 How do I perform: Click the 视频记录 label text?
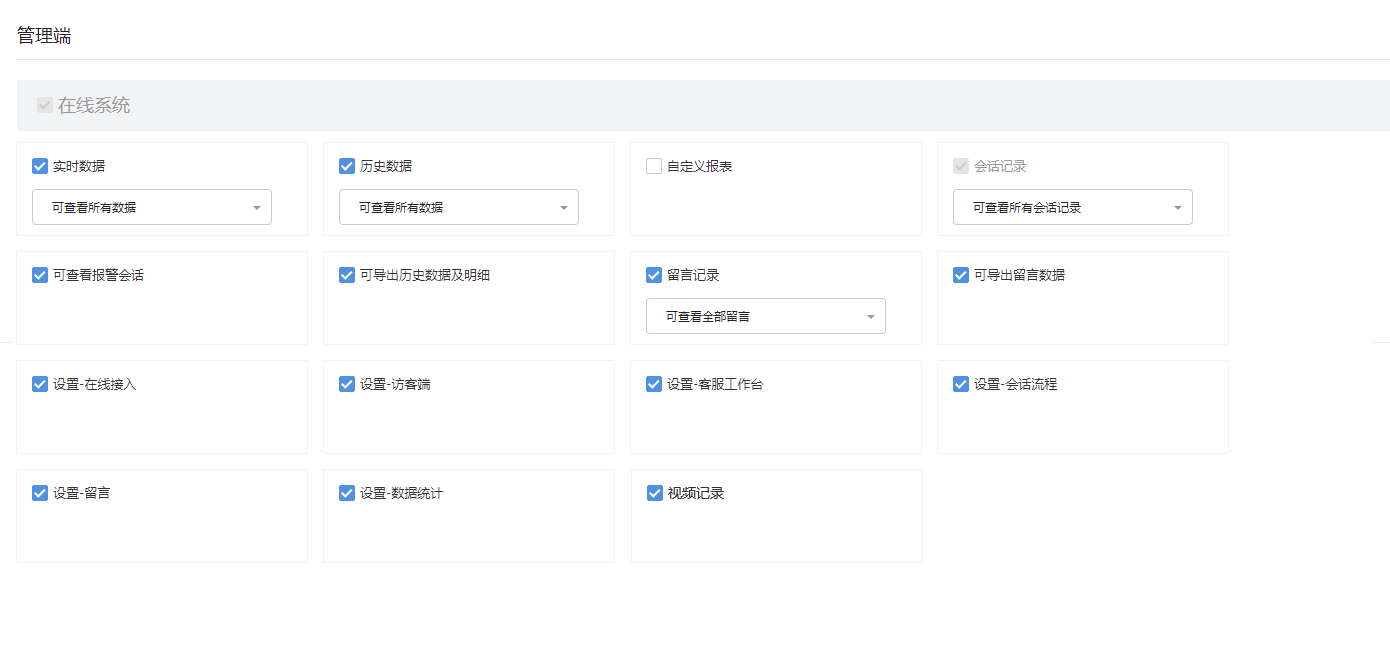(696, 493)
